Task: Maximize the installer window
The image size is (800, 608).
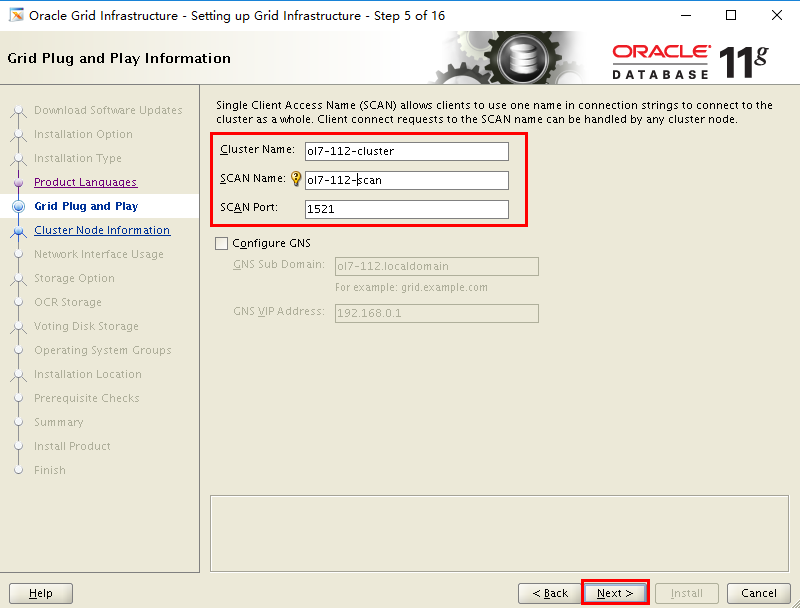Action: point(731,15)
